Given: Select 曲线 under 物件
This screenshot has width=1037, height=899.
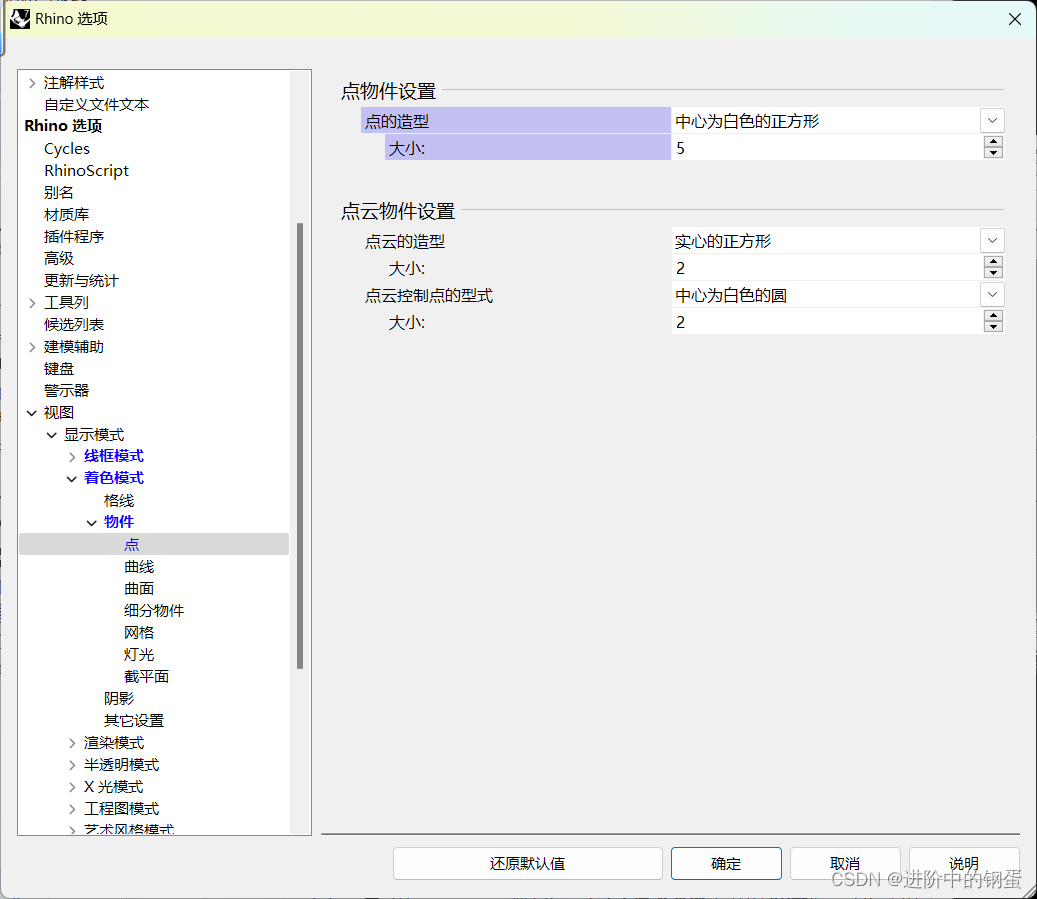Looking at the screenshot, I should (x=139, y=567).
